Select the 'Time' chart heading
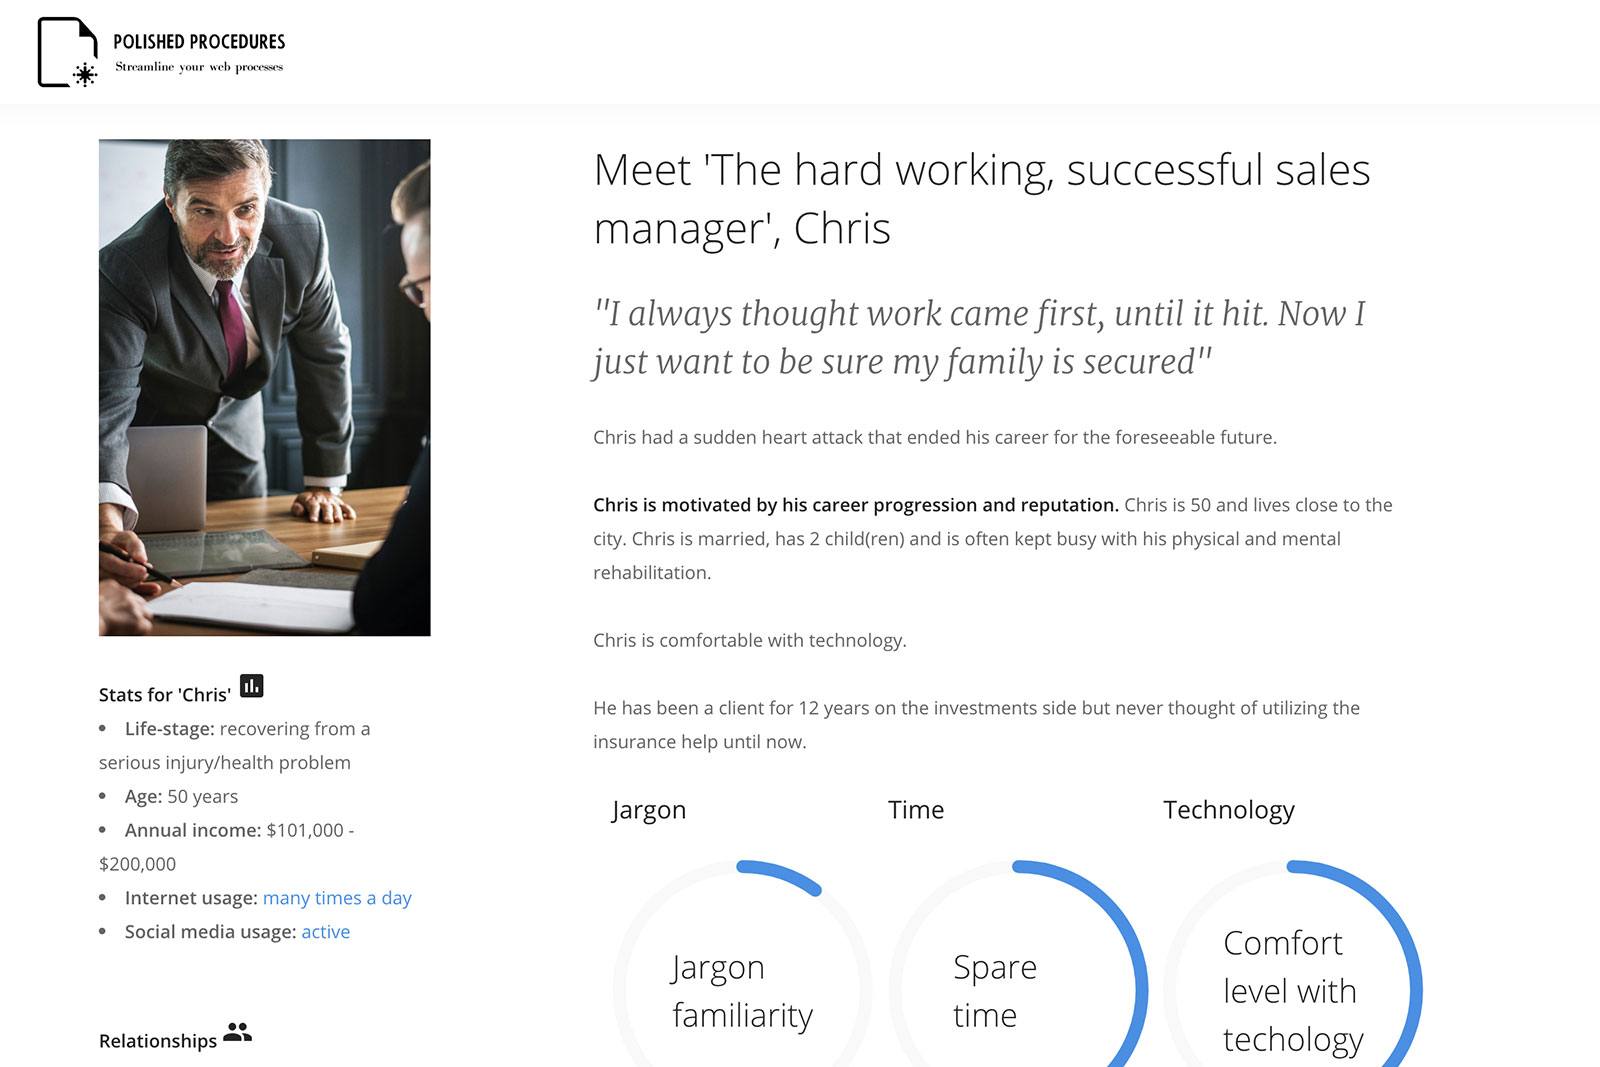 pos(915,810)
